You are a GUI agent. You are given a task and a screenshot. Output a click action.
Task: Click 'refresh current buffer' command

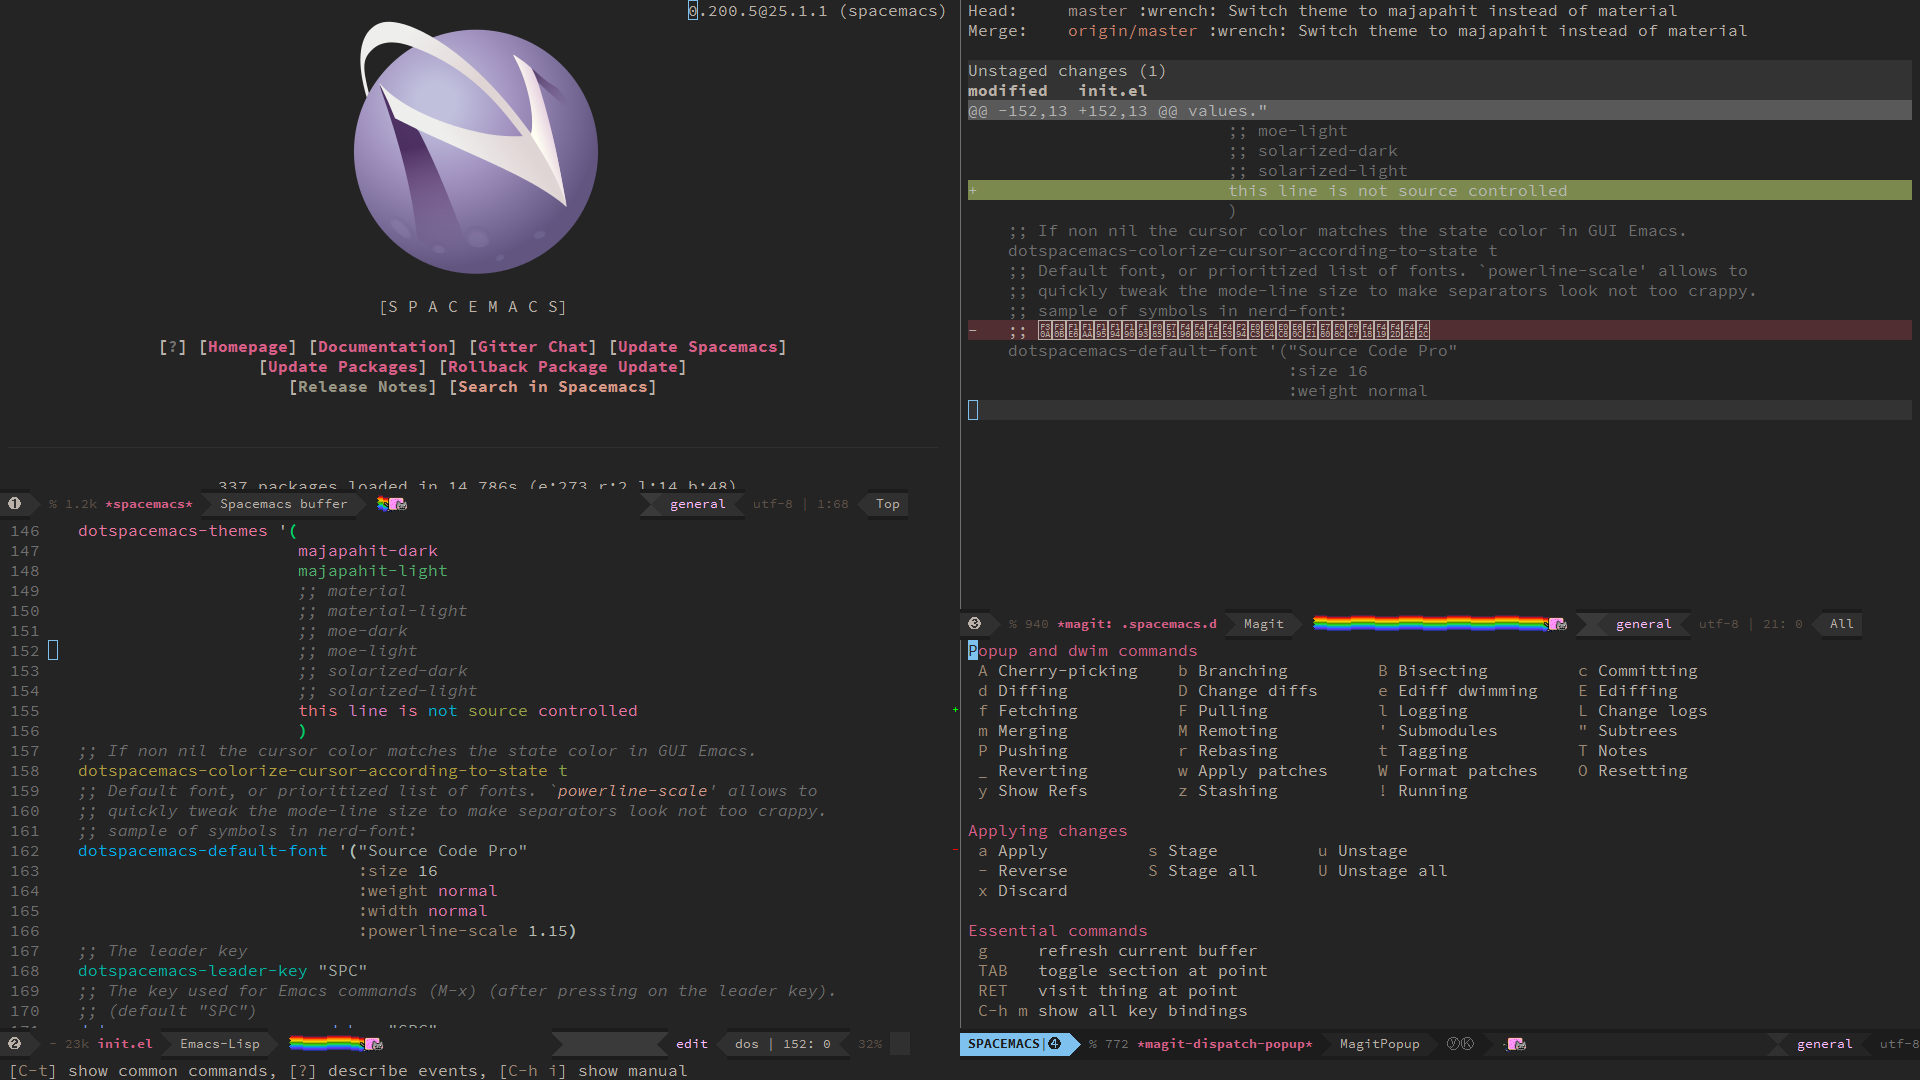tap(1118, 951)
